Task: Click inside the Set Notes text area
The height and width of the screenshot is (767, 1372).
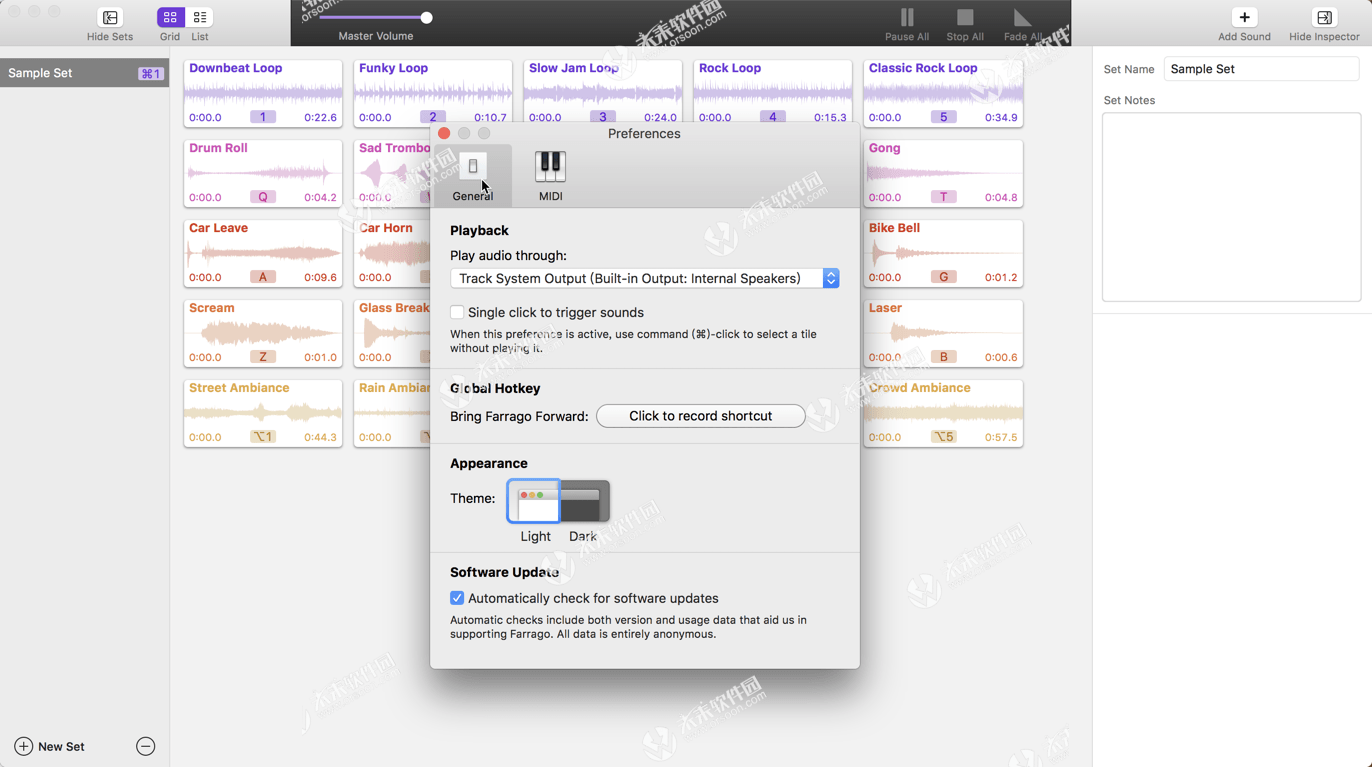Action: [x=1231, y=207]
